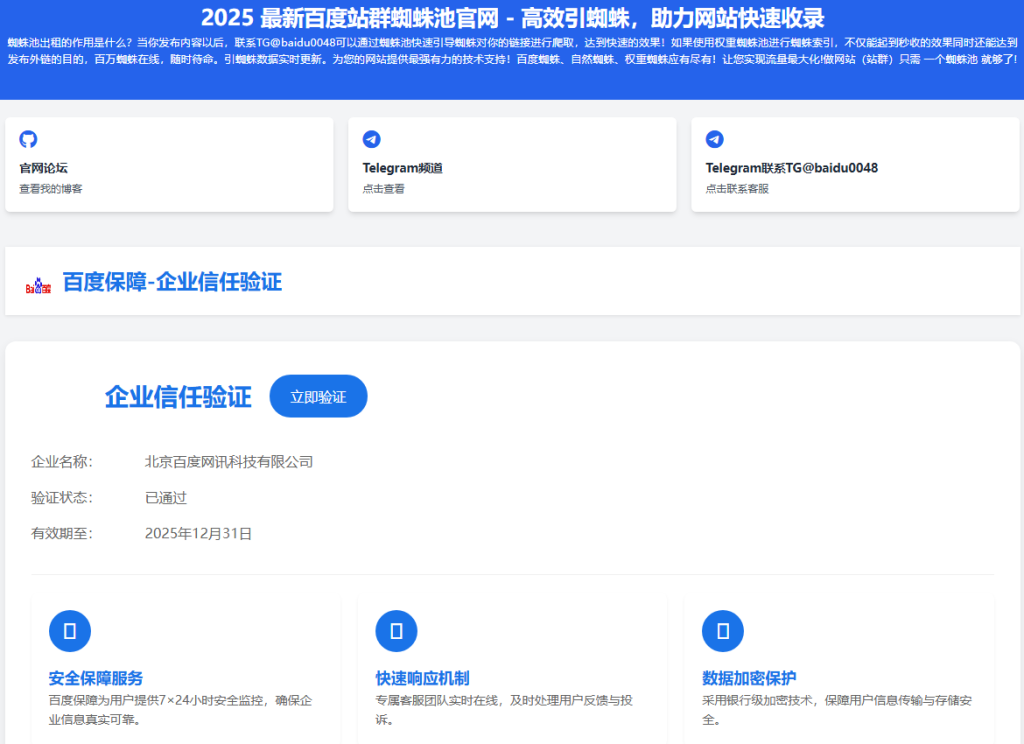
Task: Click description starting 采用银行级加密技术
Action: click(837, 709)
